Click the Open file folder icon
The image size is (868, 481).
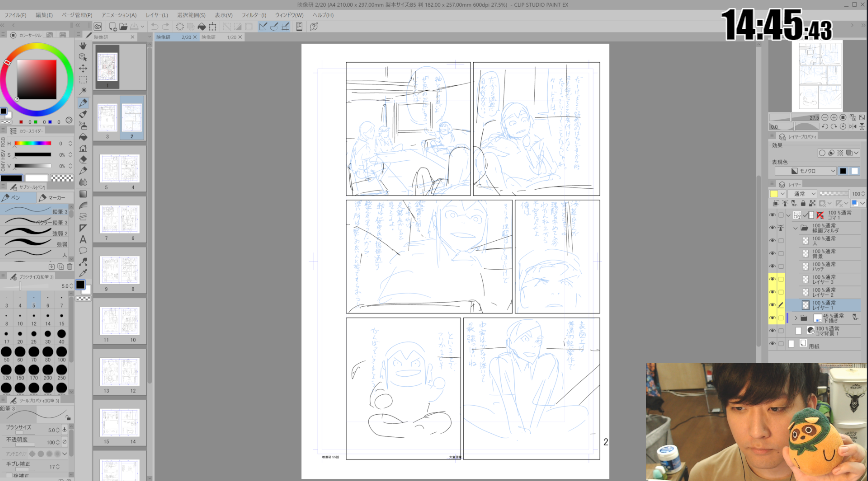pyautogui.click(x=123, y=27)
